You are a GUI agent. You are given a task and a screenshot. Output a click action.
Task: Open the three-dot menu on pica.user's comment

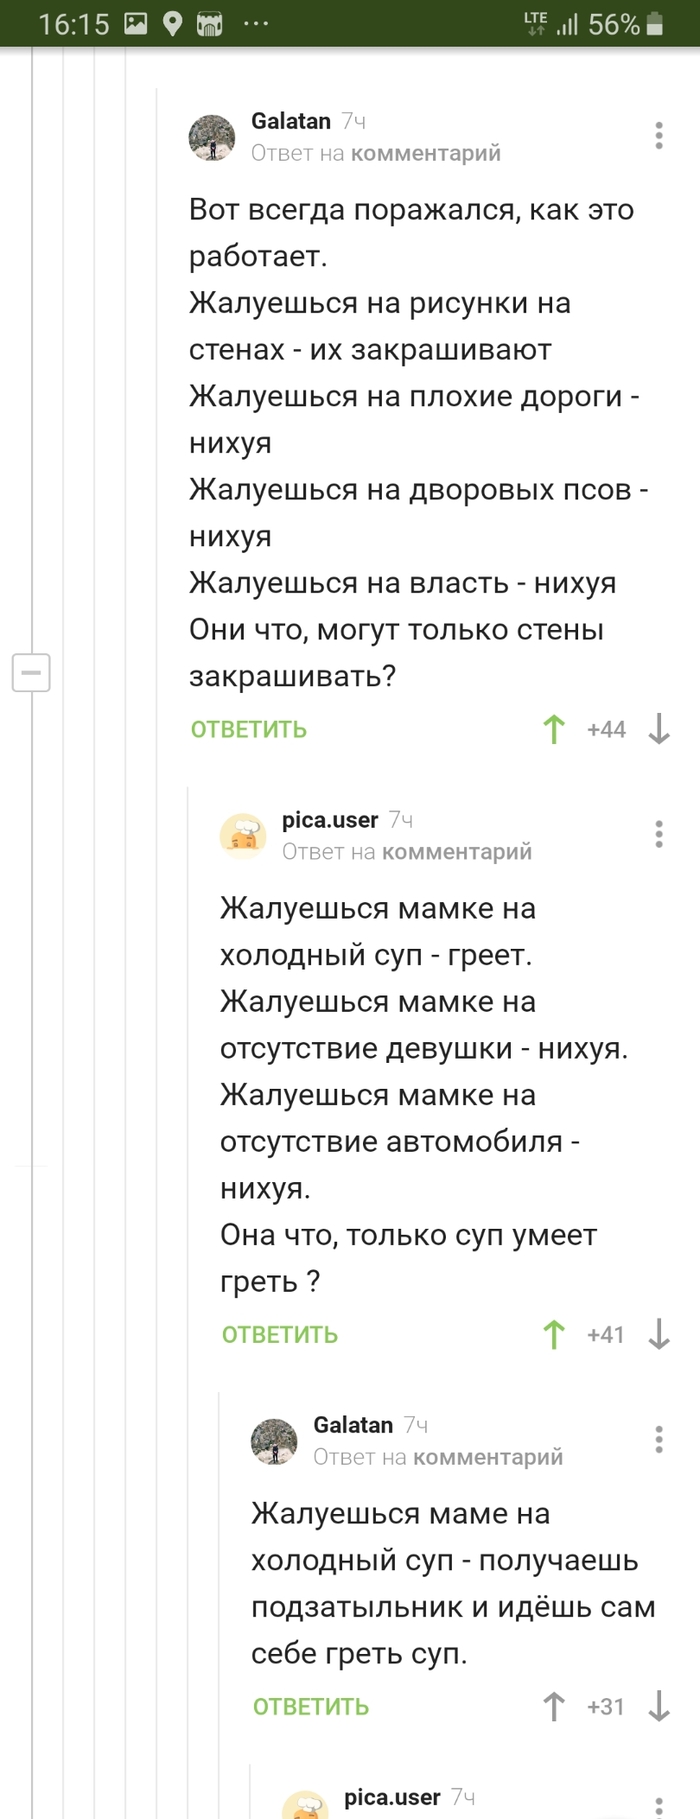658,834
